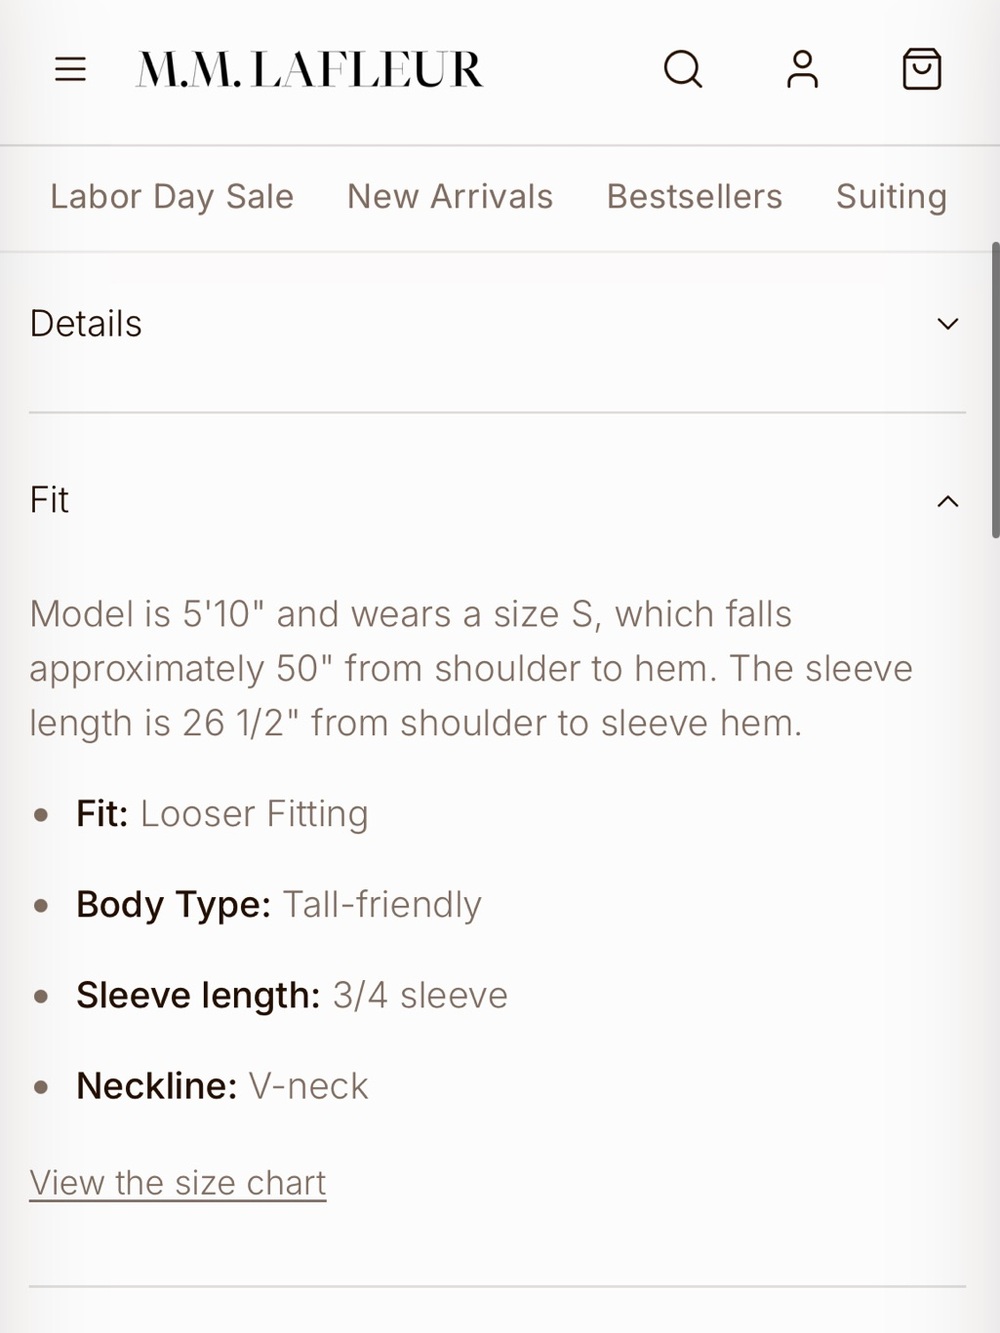
Task: Open the New Arrivals category
Action: [450, 197]
